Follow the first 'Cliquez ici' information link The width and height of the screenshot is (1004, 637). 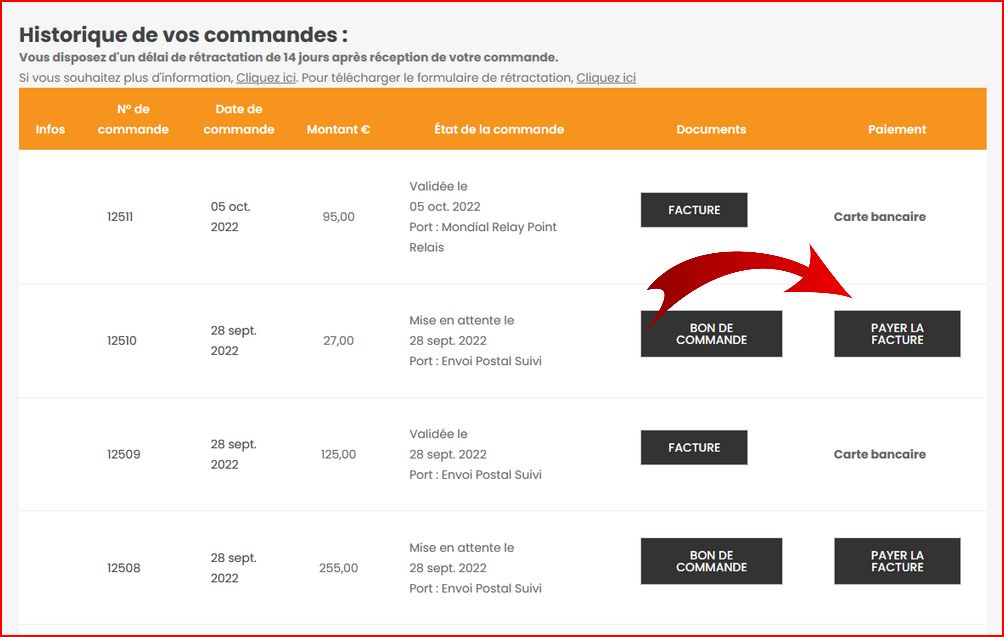click(x=266, y=77)
